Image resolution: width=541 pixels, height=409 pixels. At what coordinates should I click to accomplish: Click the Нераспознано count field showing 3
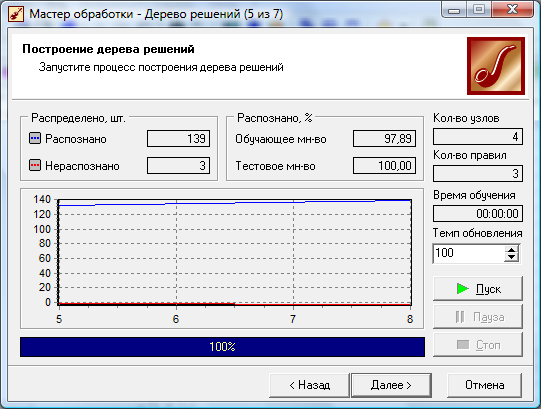click(x=178, y=165)
